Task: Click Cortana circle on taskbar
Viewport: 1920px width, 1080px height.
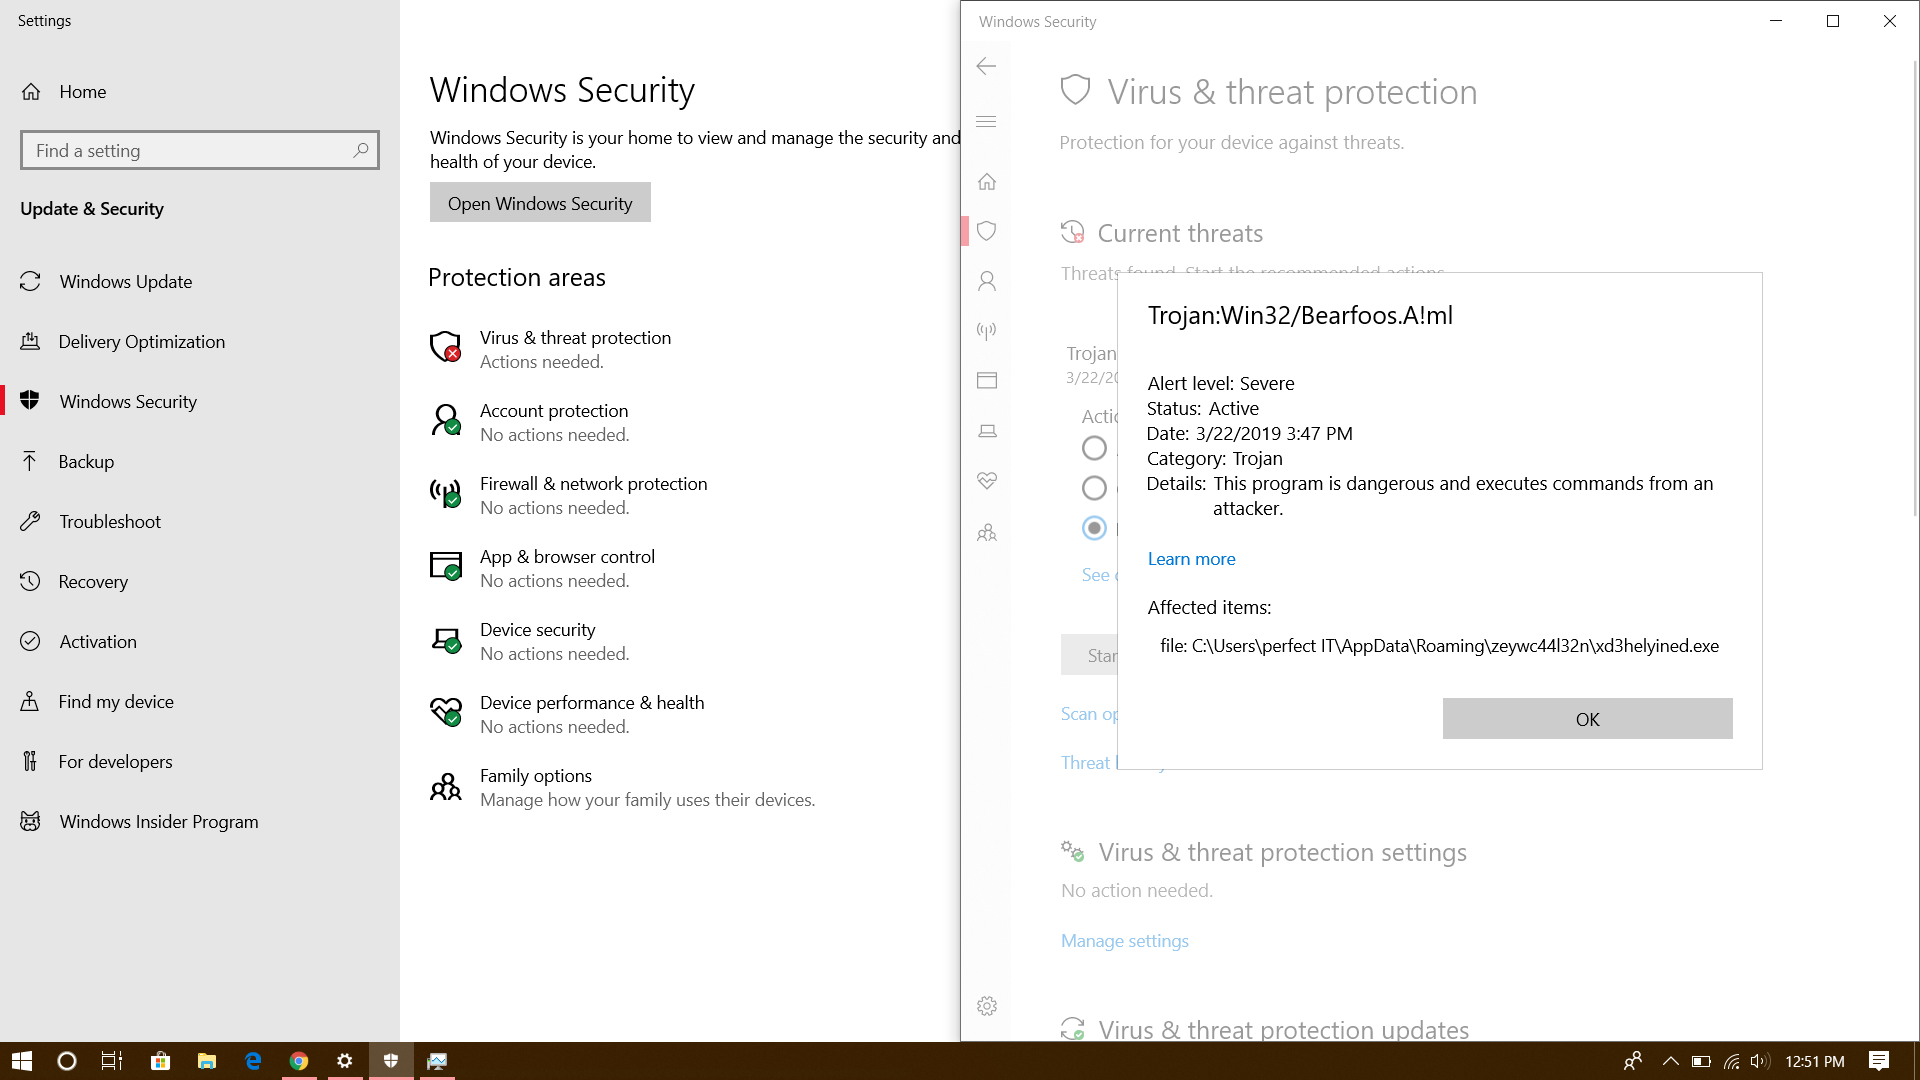Action: 67,1061
